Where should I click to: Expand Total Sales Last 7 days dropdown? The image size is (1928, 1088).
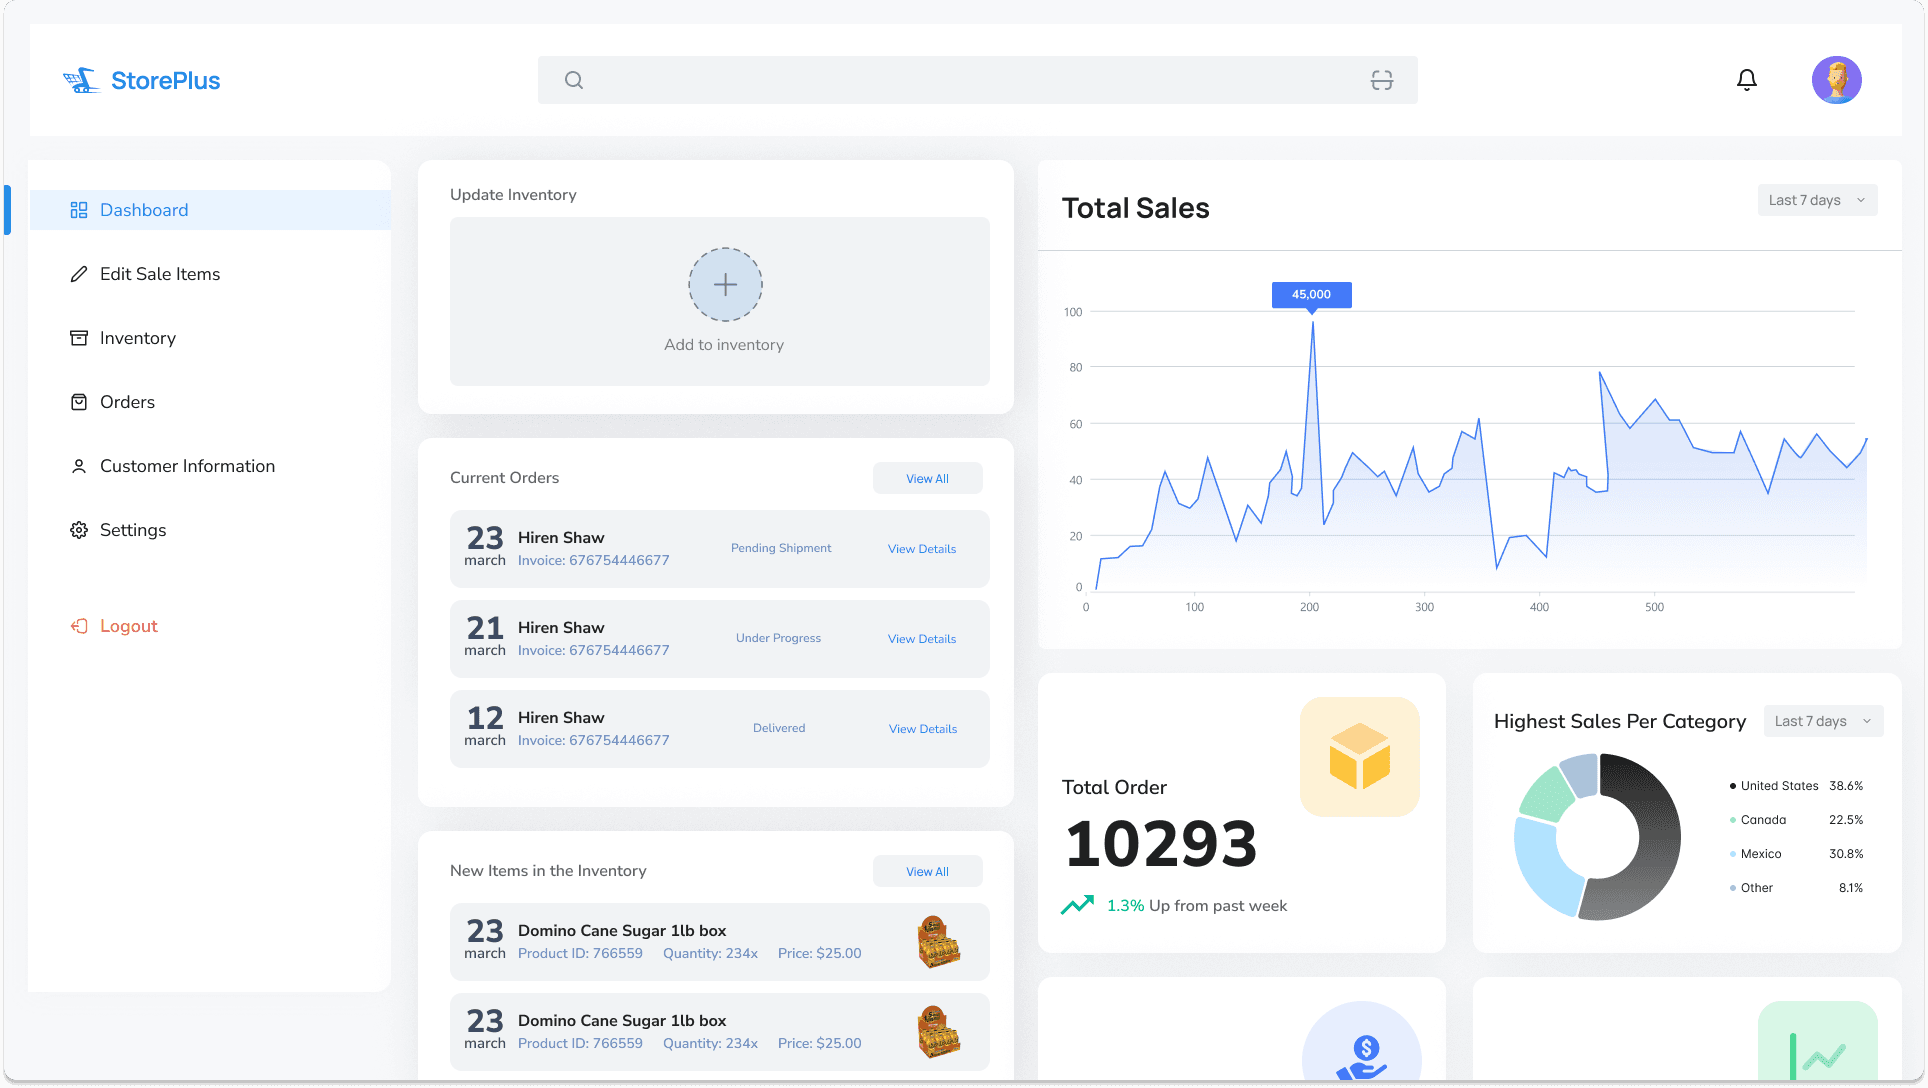click(x=1816, y=200)
